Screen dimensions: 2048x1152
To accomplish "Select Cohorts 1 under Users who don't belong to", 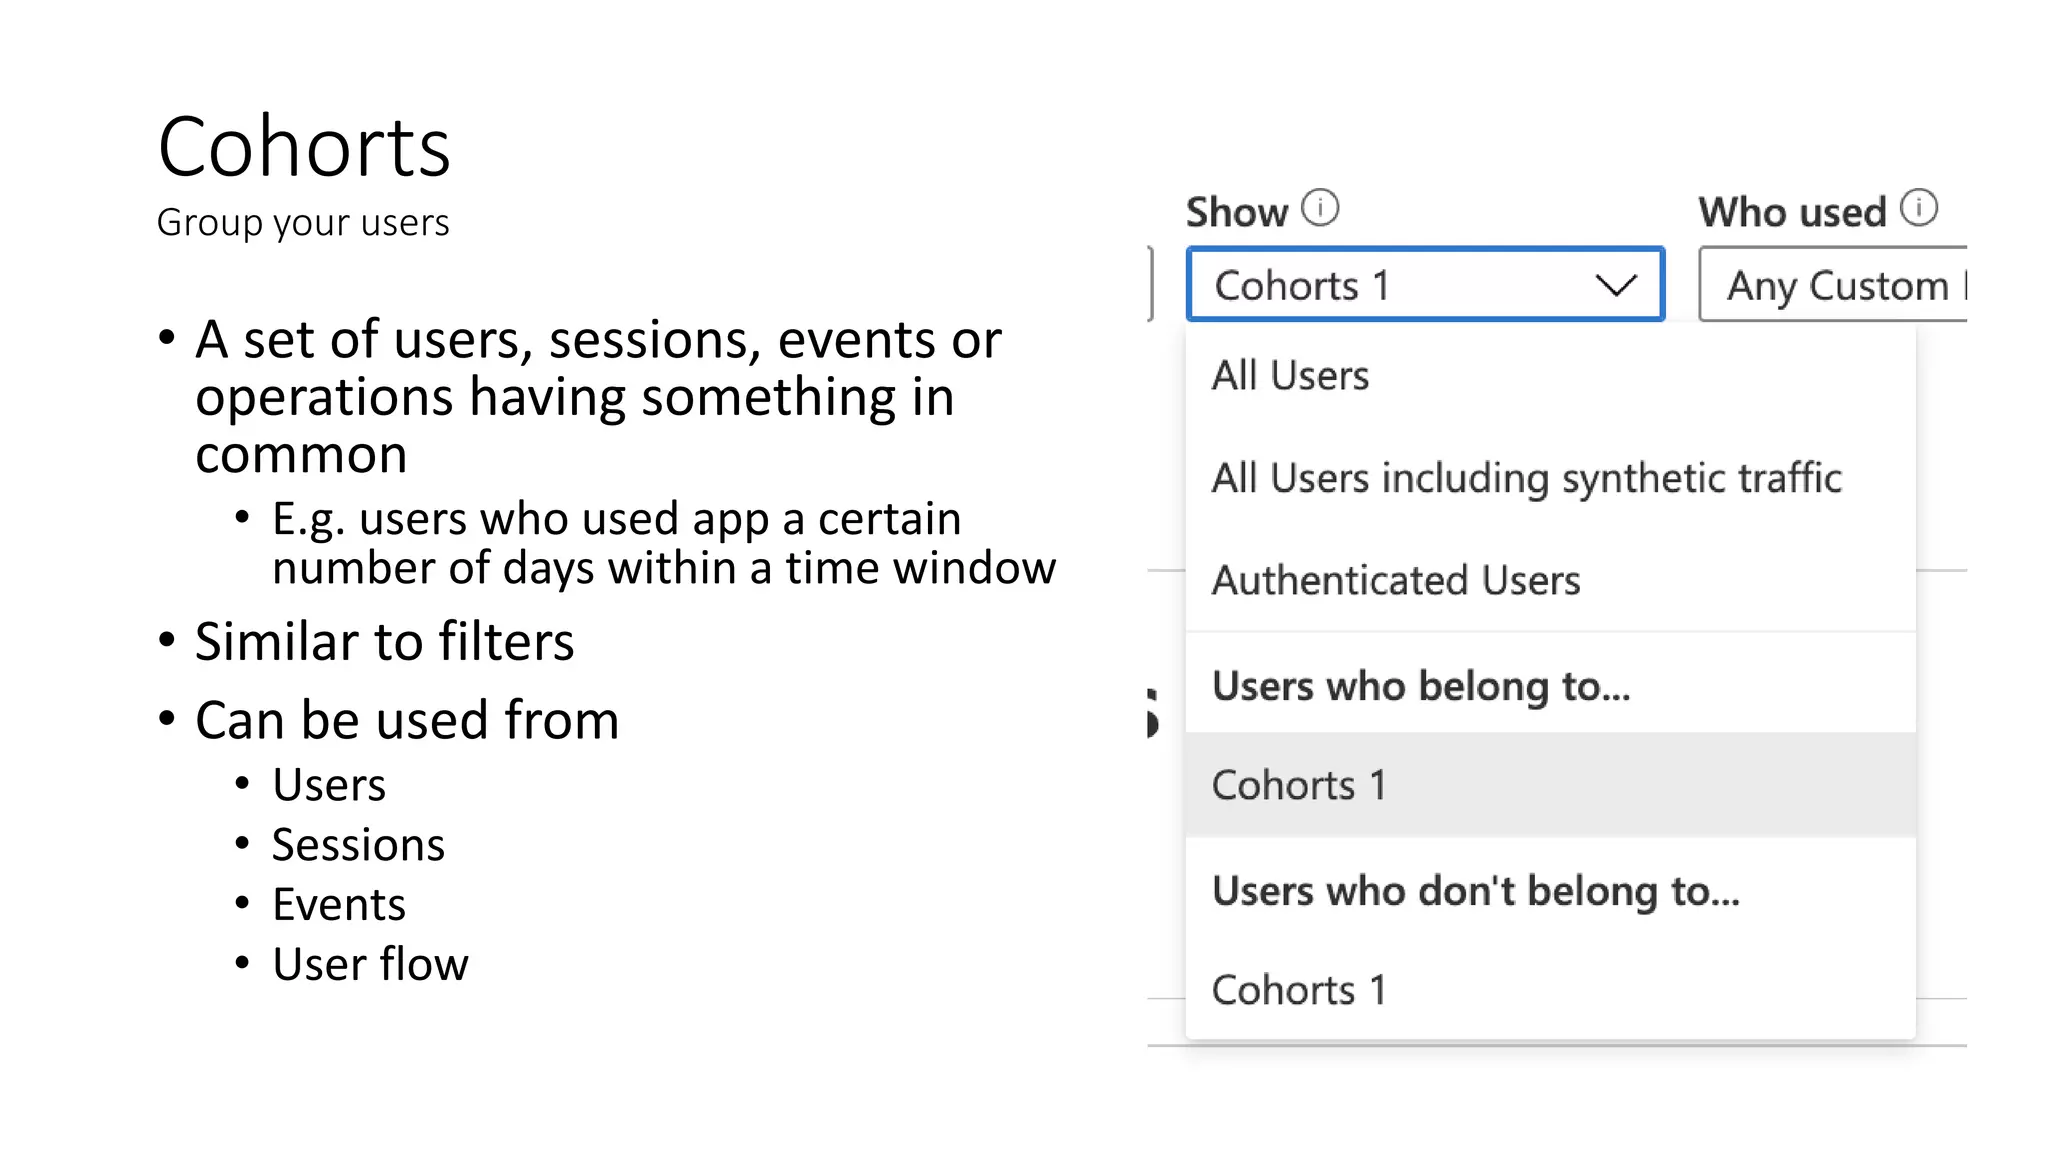I will click(1550, 990).
